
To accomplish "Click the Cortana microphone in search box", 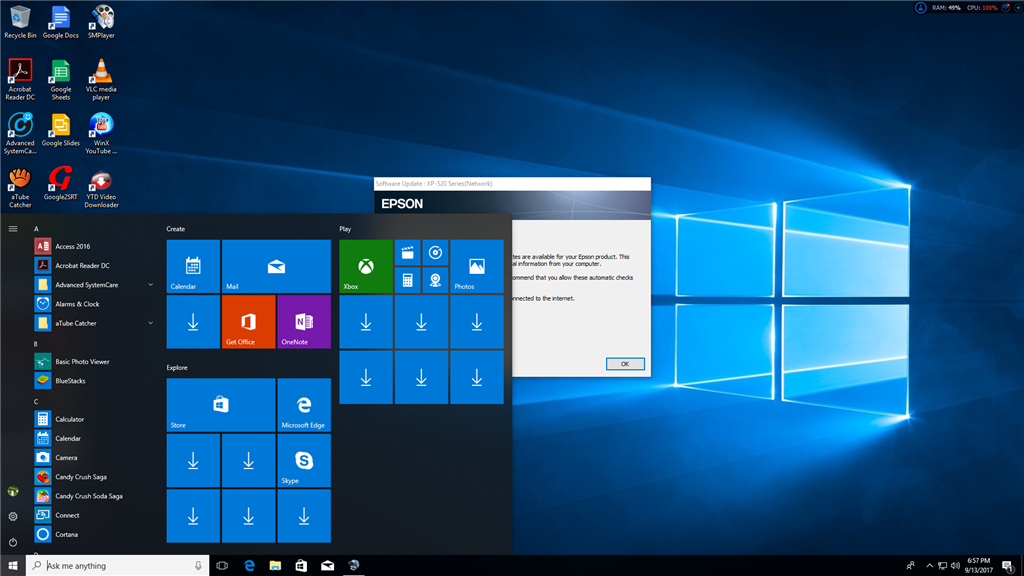I will coord(199,566).
